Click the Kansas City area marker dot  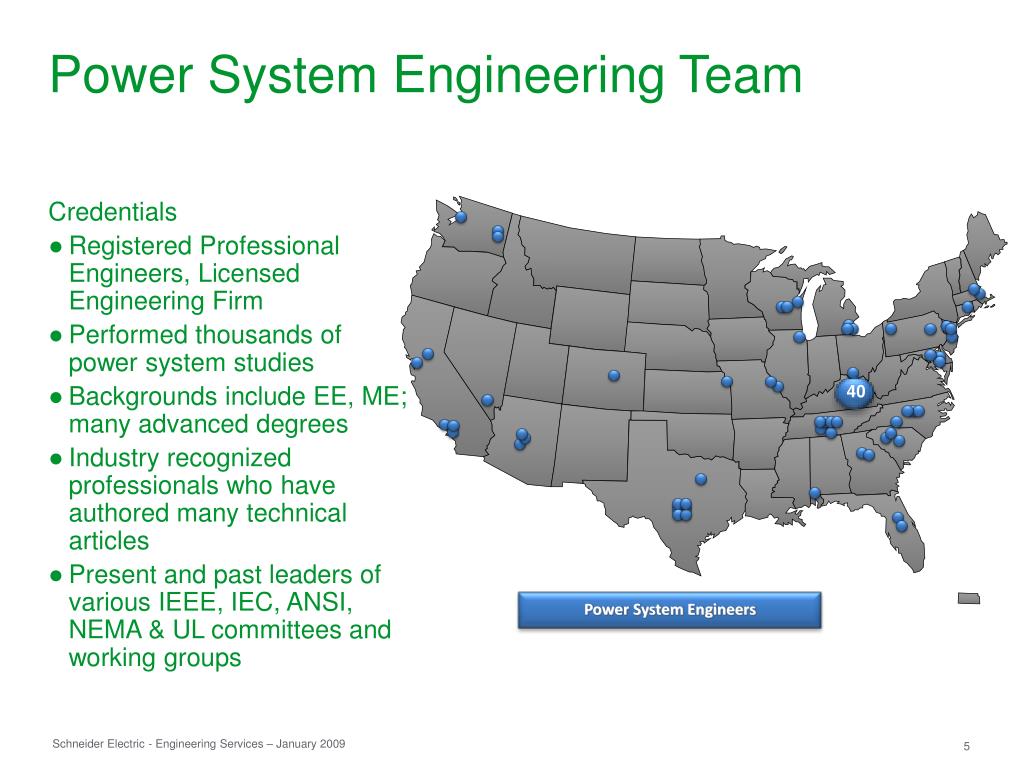pos(727,381)
